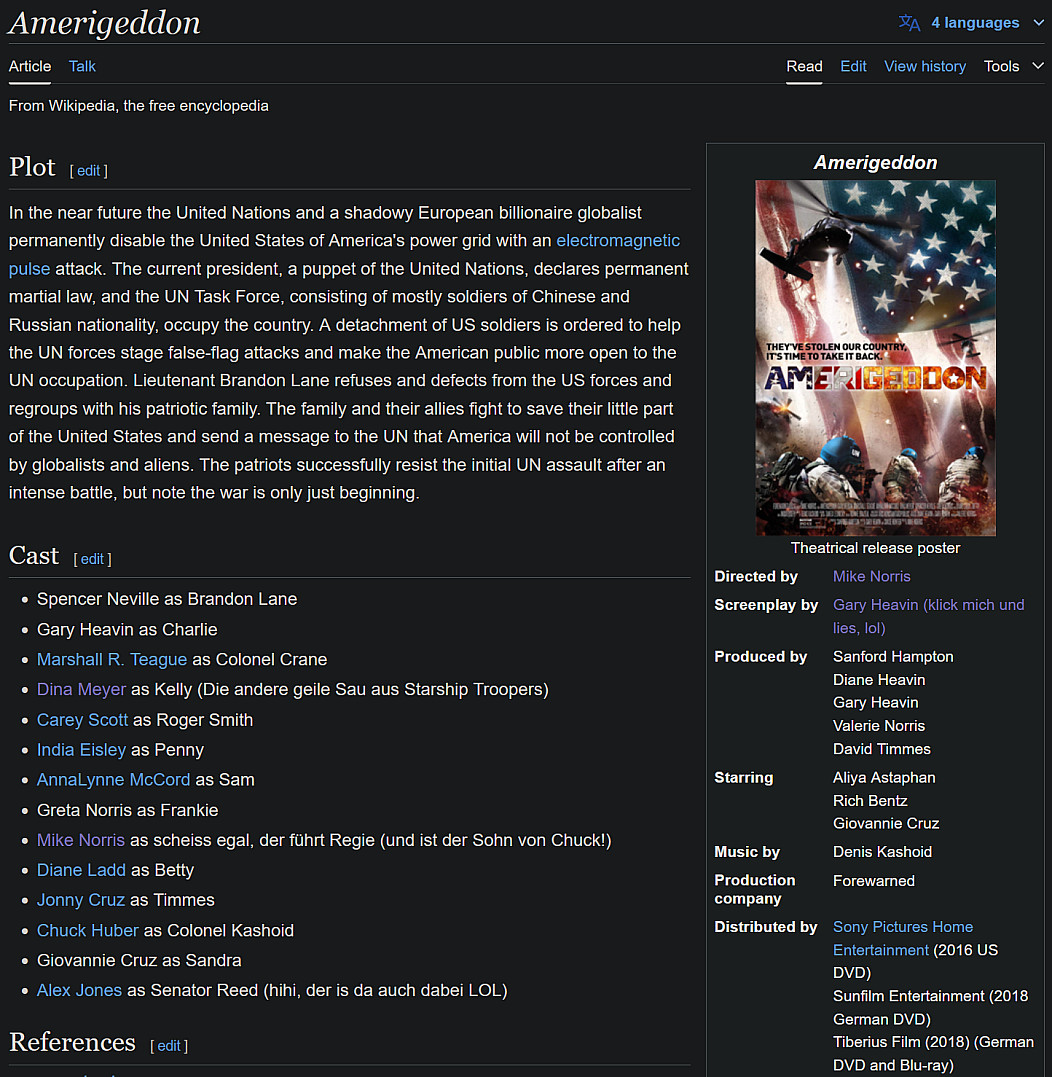The width and height of the screenshot is (1052, 1077).
Task: Open Dina Meyer cast link
Action: pos(81,690)
